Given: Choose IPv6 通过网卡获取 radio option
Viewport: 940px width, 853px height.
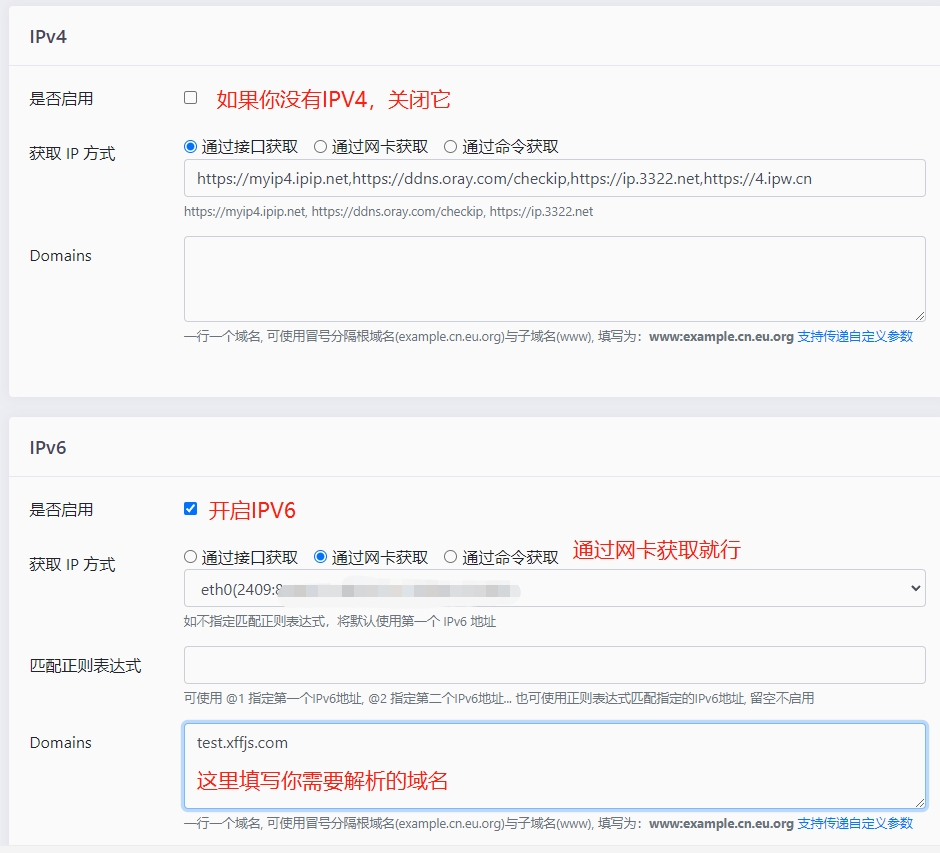Looking at the screenshot, I should tap(320, 557).
